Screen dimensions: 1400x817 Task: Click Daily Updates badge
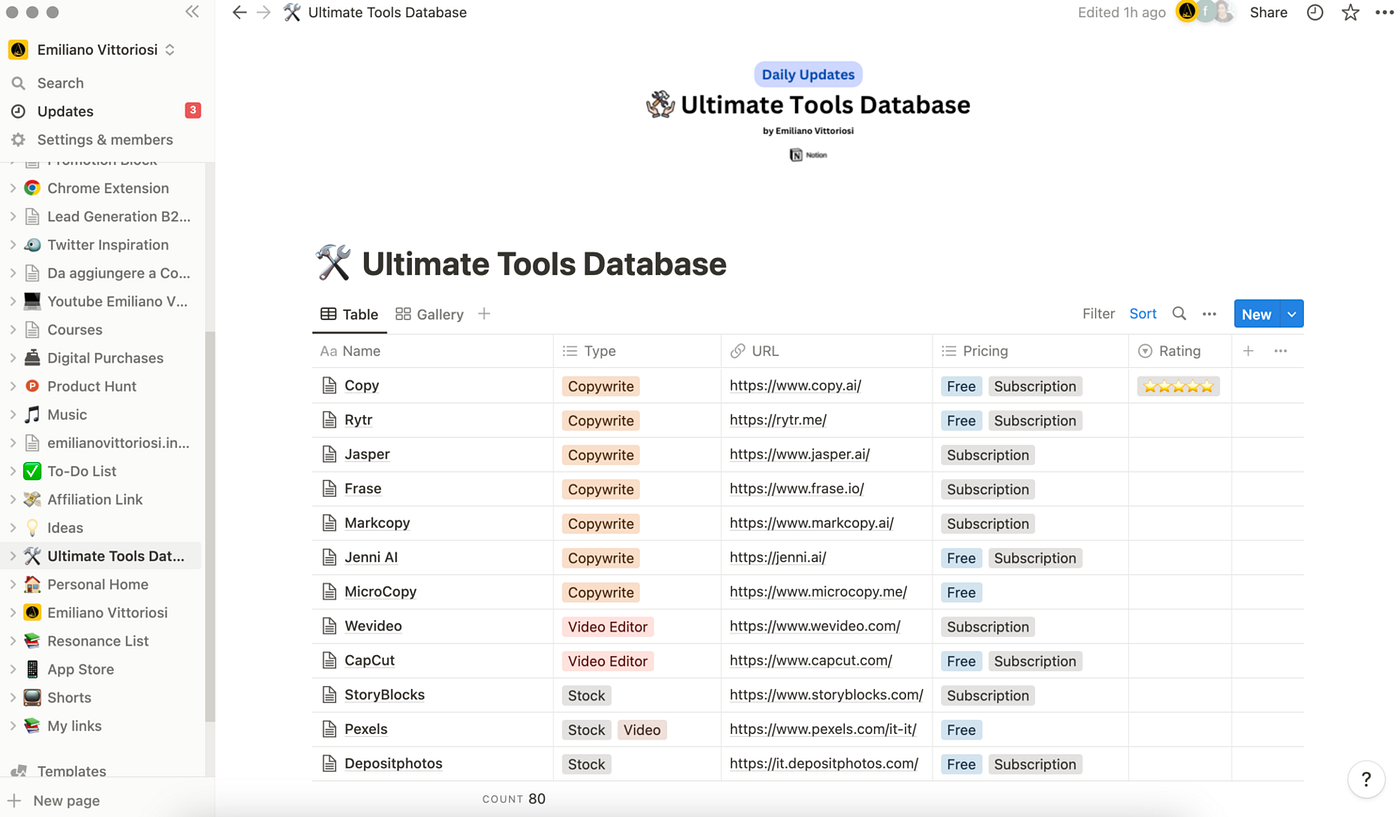point(808,74)
